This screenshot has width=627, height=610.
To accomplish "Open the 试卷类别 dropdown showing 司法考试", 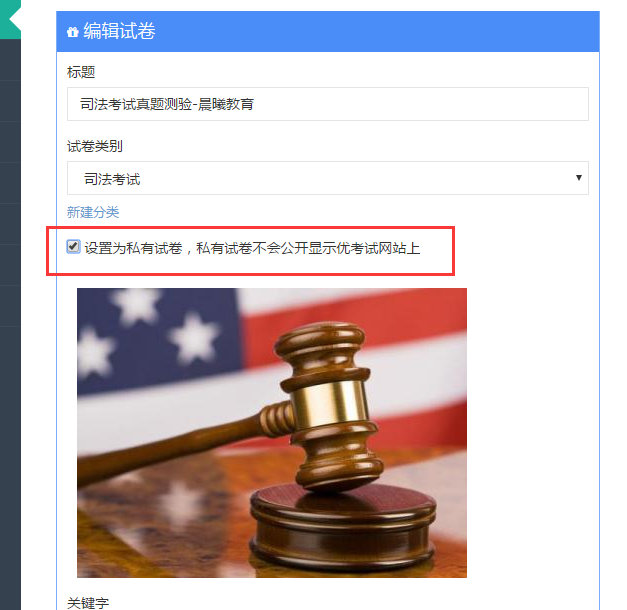I will coord(327,178).
